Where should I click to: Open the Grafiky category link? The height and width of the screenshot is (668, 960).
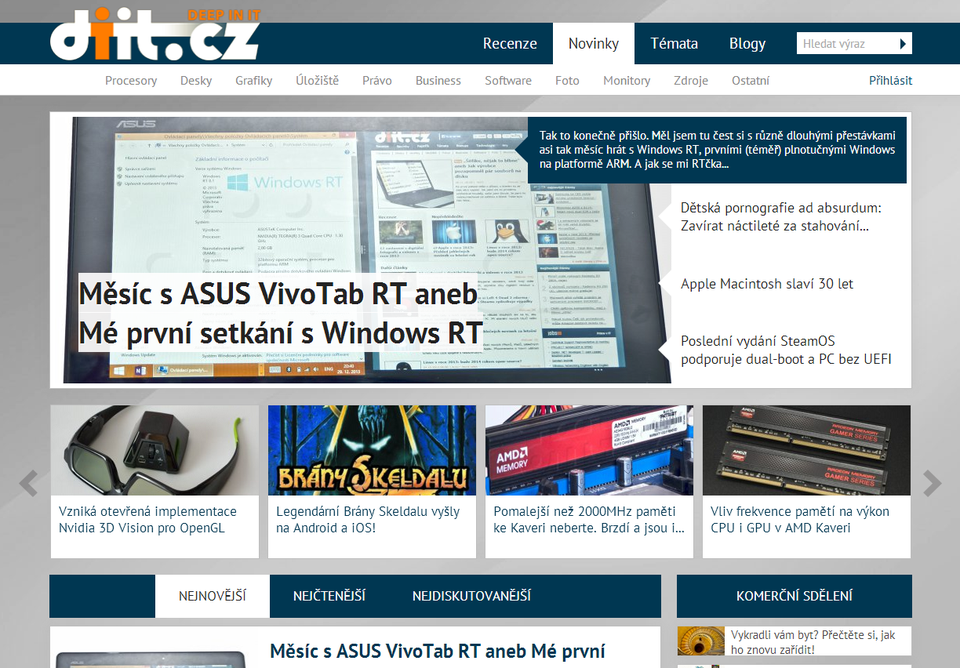coord(254,81)
